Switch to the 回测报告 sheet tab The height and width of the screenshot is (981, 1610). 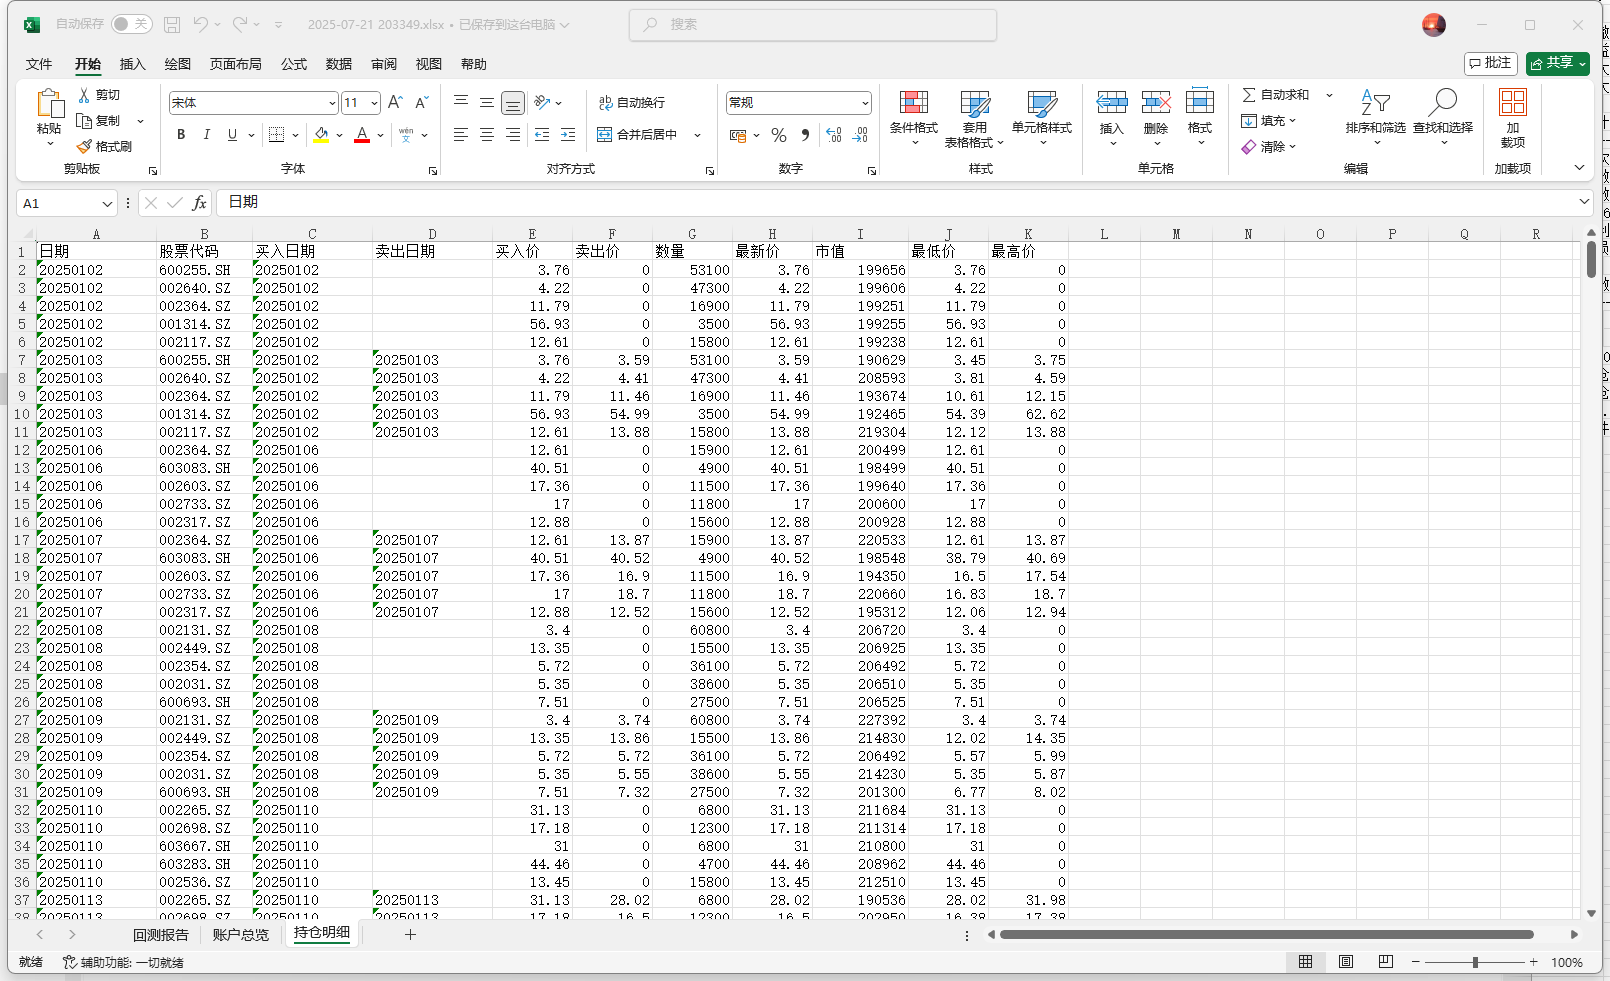(161, 935)
